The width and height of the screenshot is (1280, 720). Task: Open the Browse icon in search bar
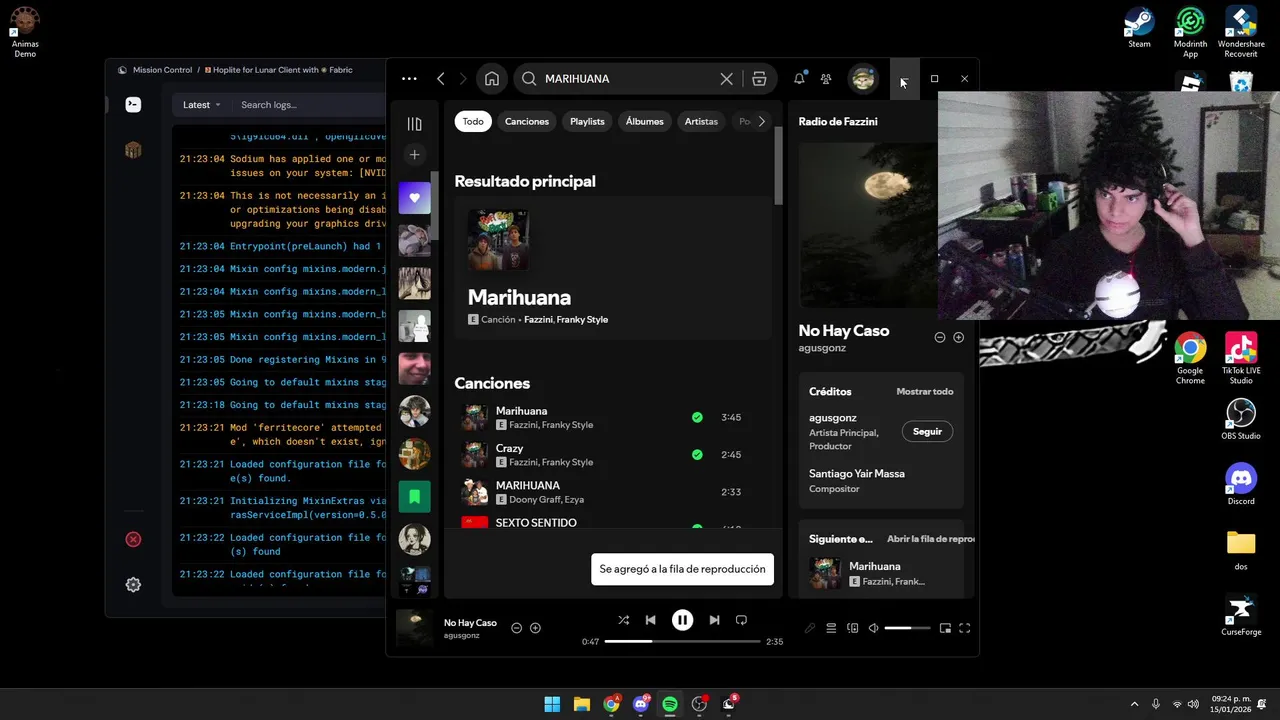coord(759,79)
